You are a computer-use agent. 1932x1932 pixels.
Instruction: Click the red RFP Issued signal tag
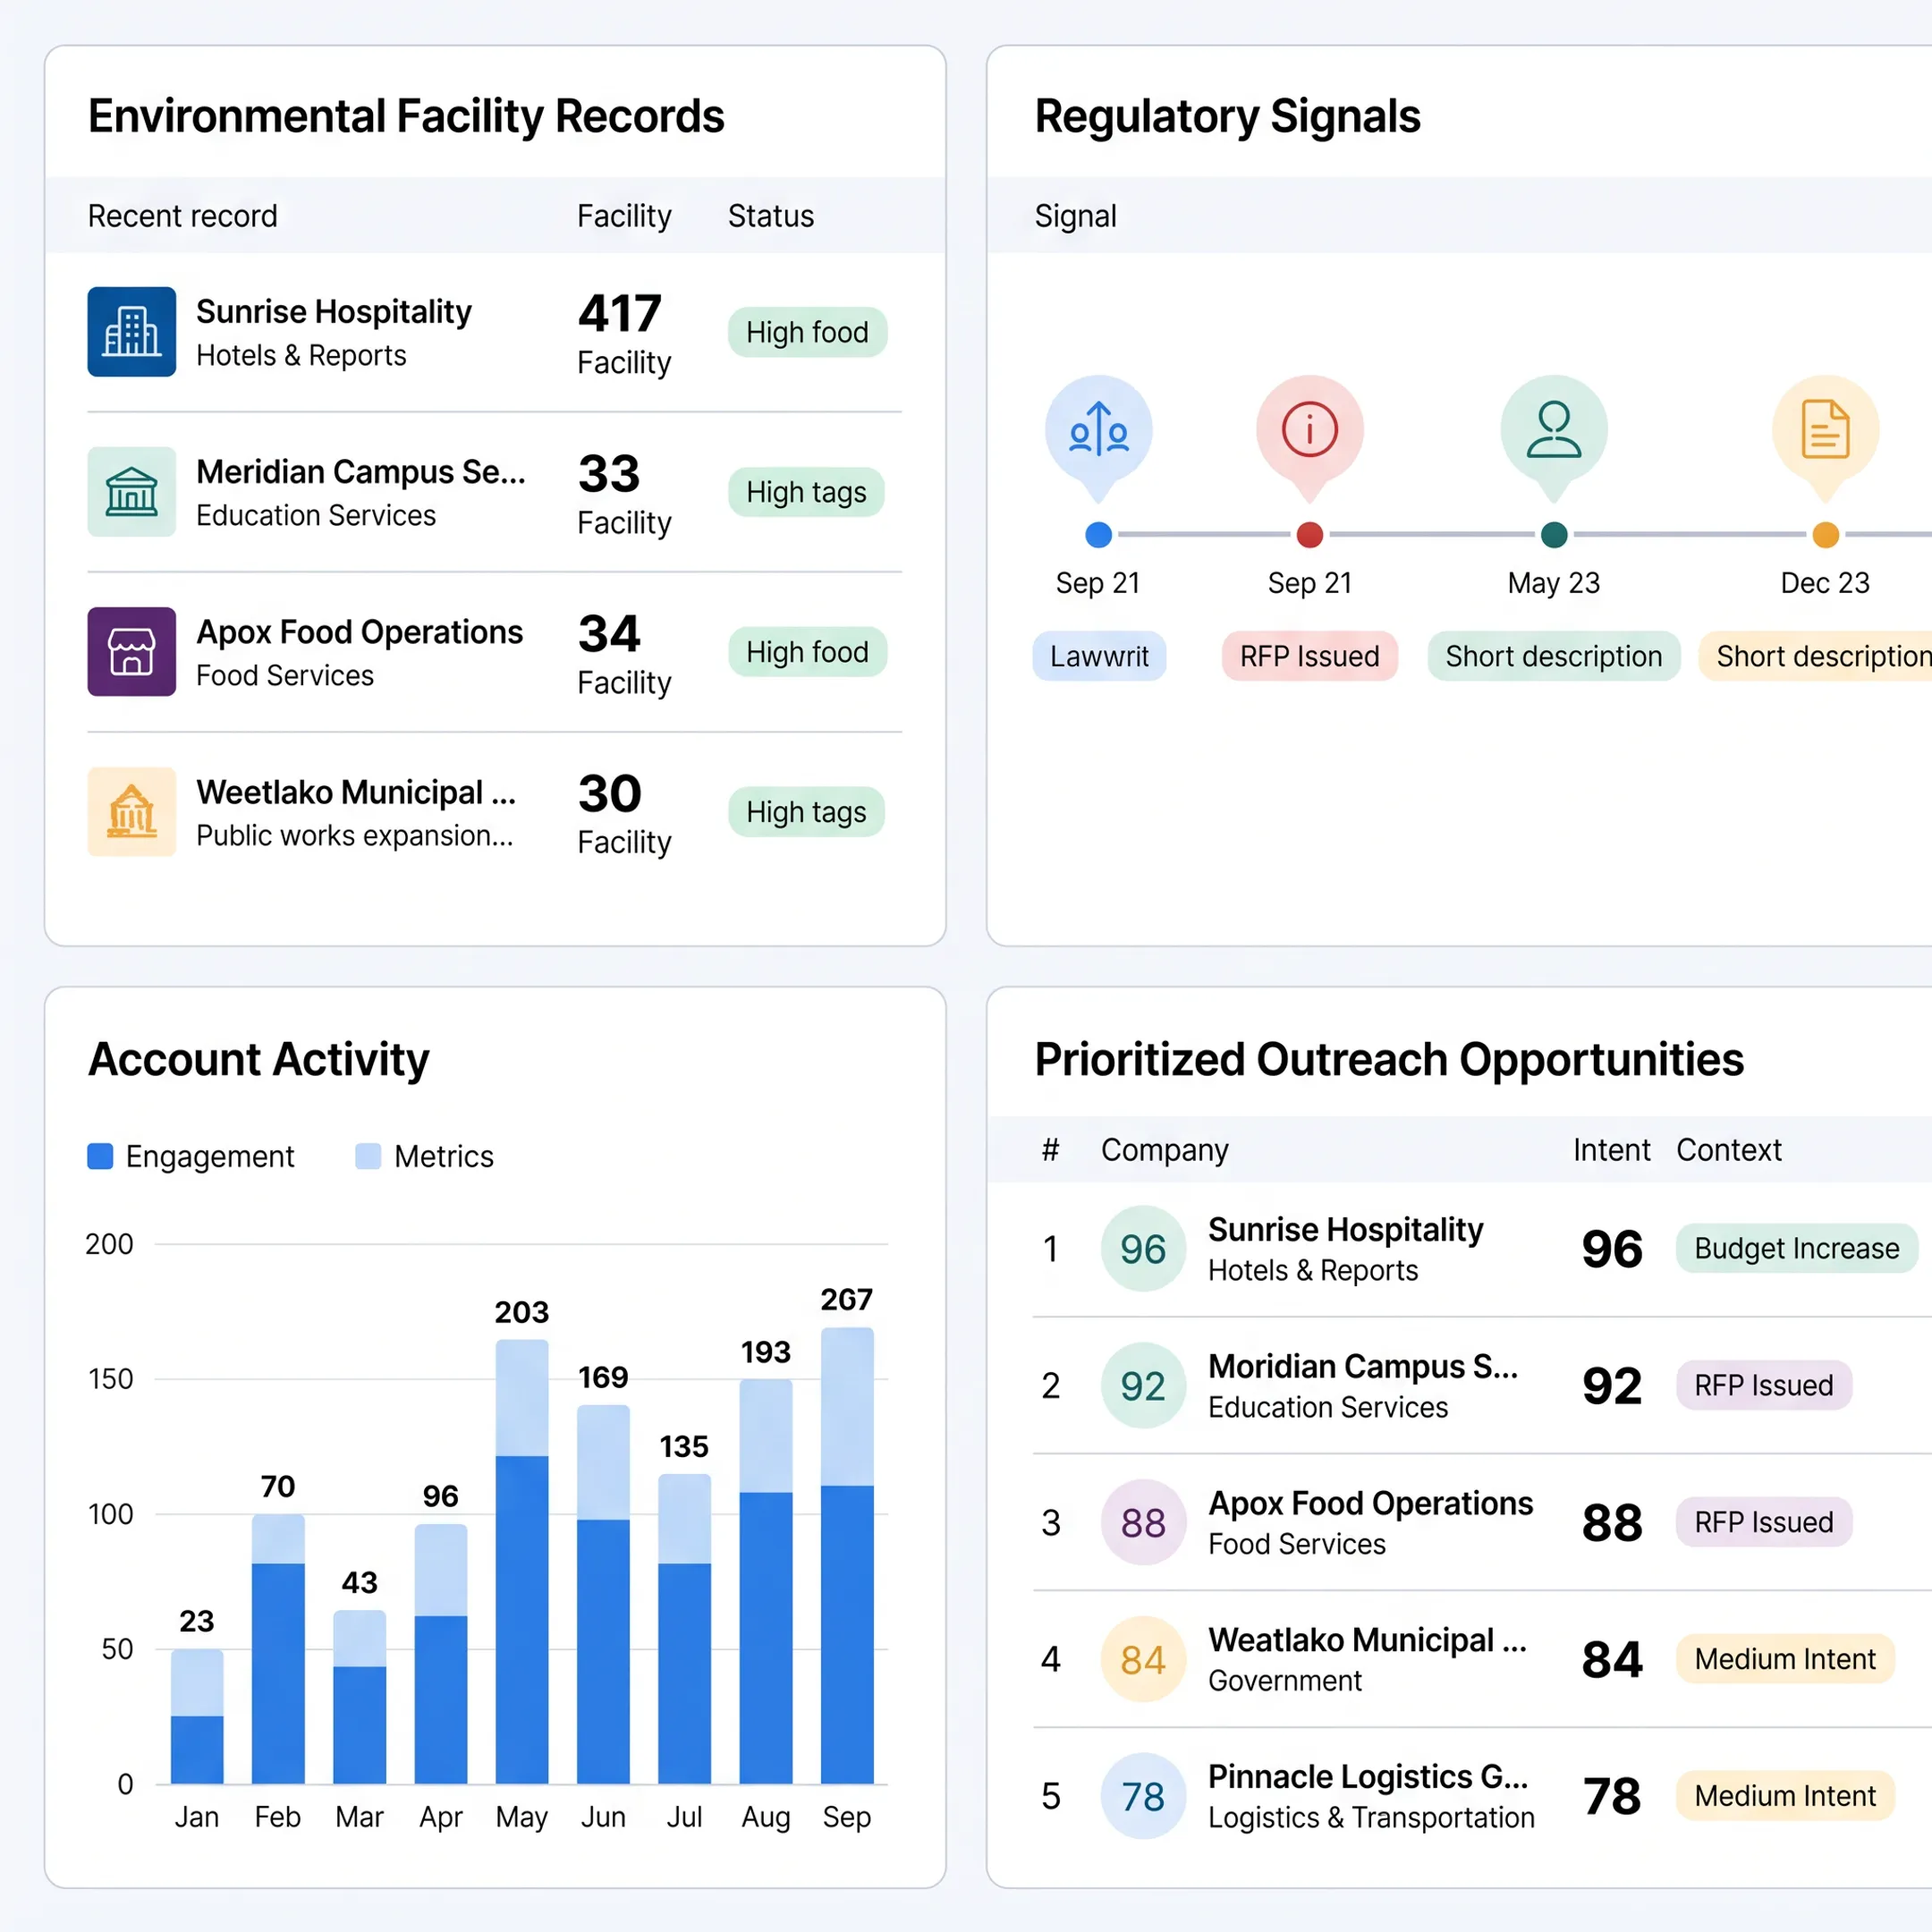[x=1309, y=656]
